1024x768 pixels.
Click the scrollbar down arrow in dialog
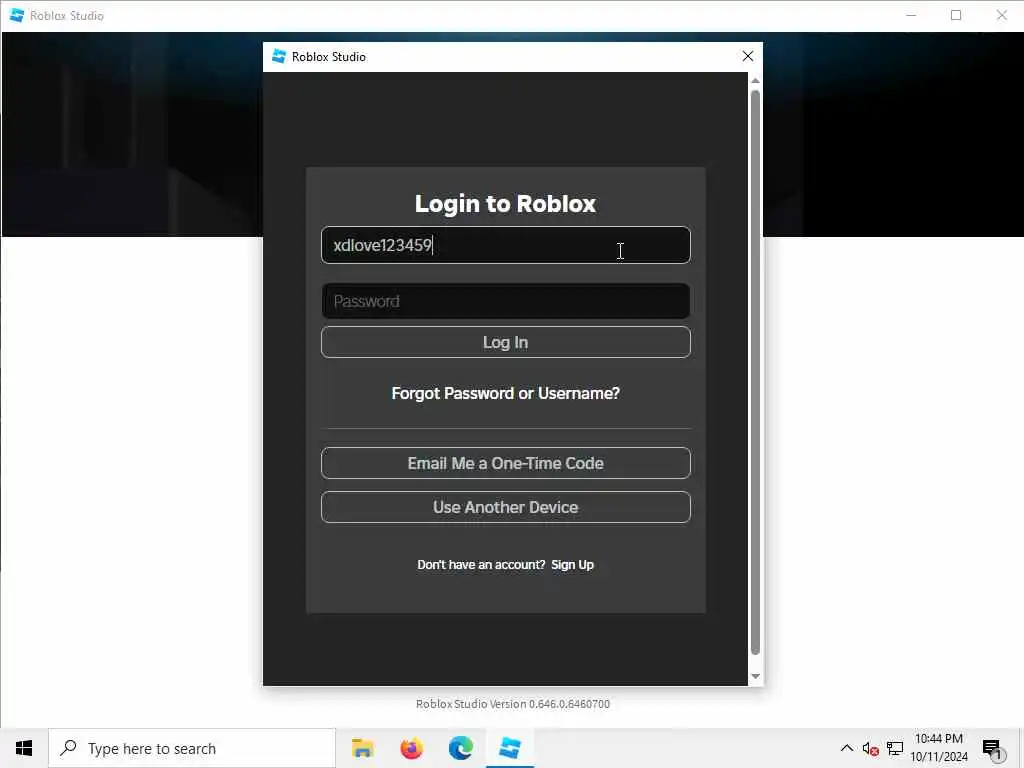755,677
